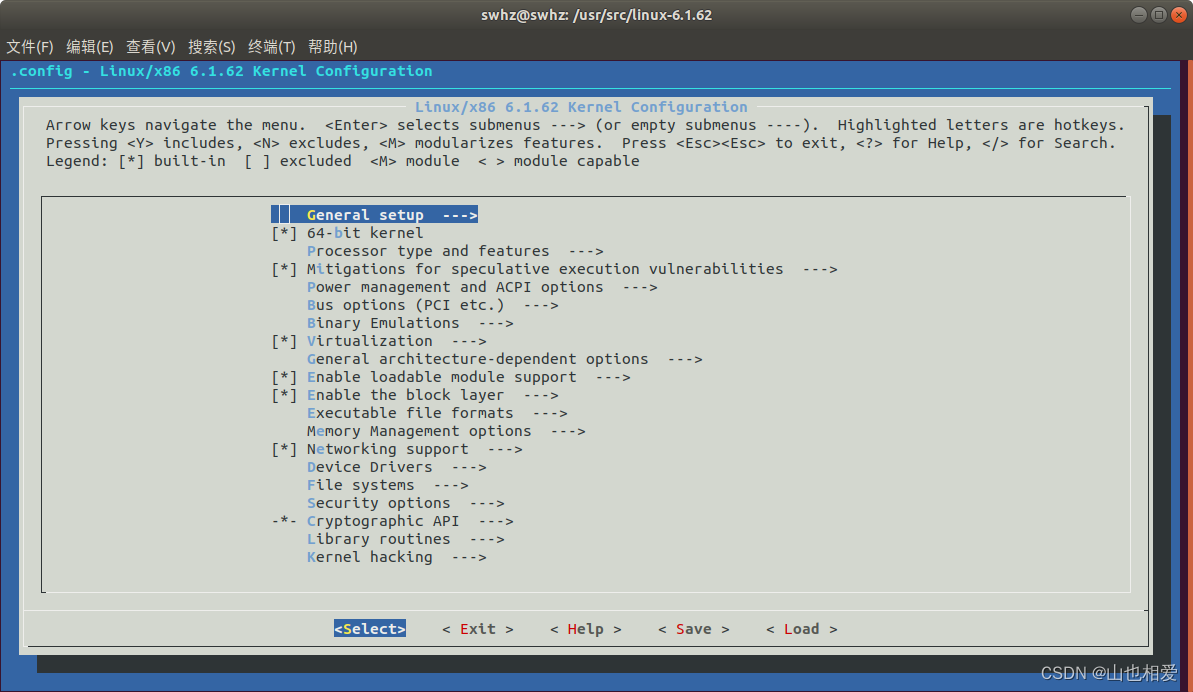Select the Networking support entry text
The height and width of the screenshot is (692, 1193).
[387, 449]
